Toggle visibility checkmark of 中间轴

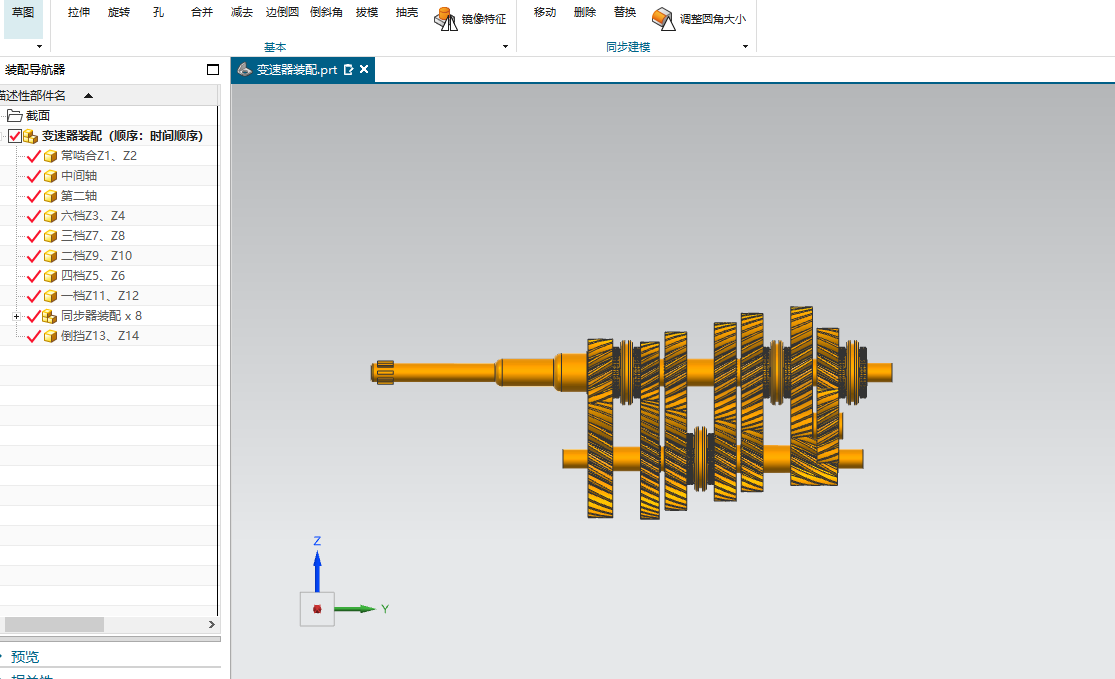33,176
